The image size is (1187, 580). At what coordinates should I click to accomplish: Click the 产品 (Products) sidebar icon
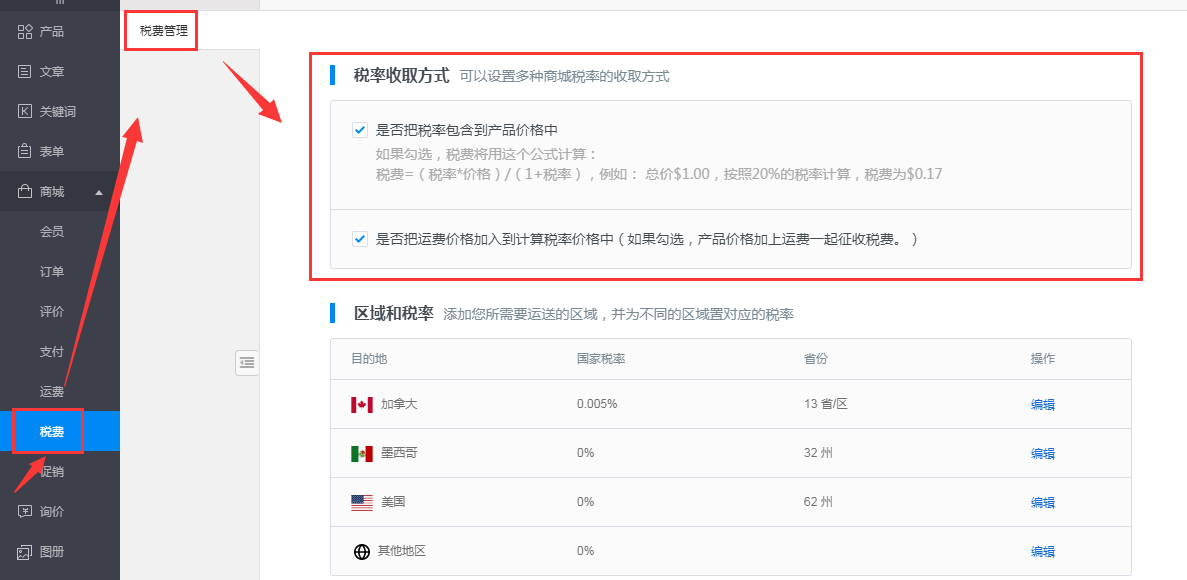(x=25, y=32)
